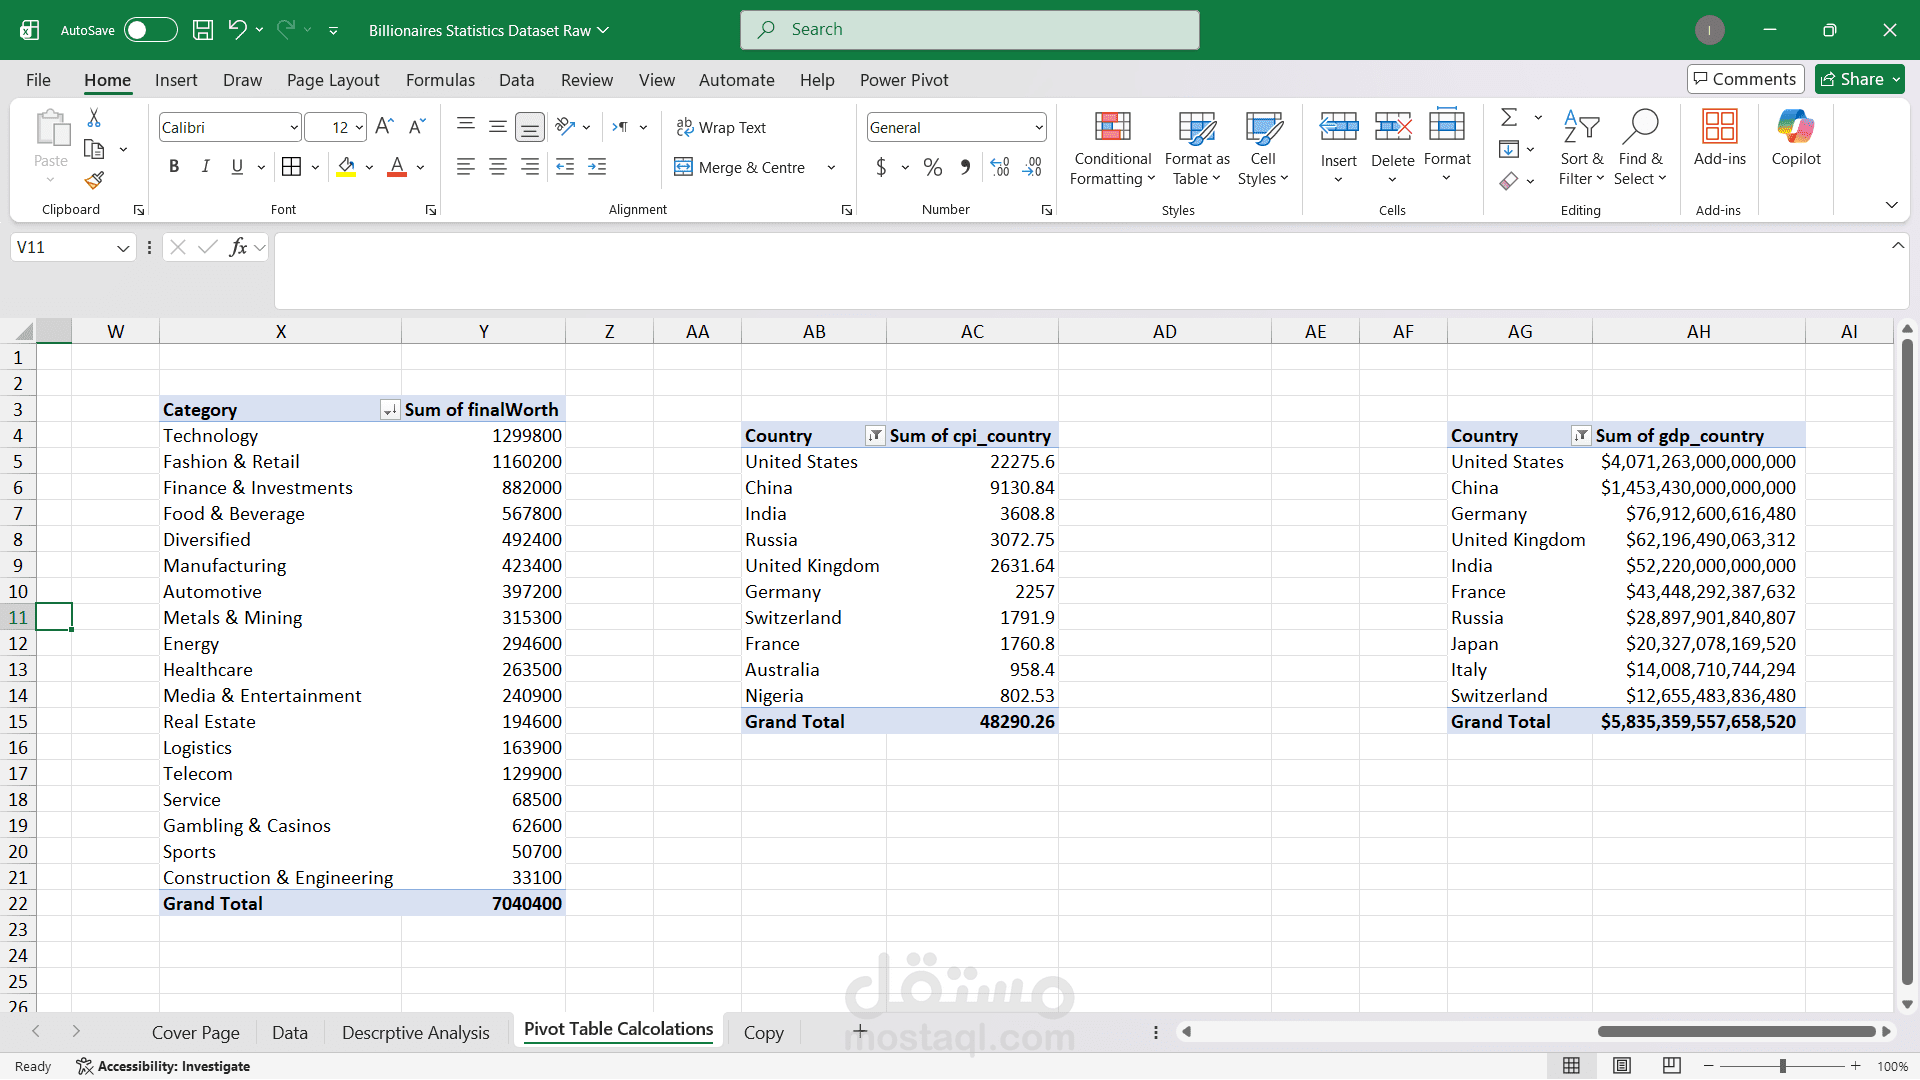The width and height of the screenshot is (1920, 1080).
Task: Open the Category pivot filter dropdown
Action: tap(389, 410)
